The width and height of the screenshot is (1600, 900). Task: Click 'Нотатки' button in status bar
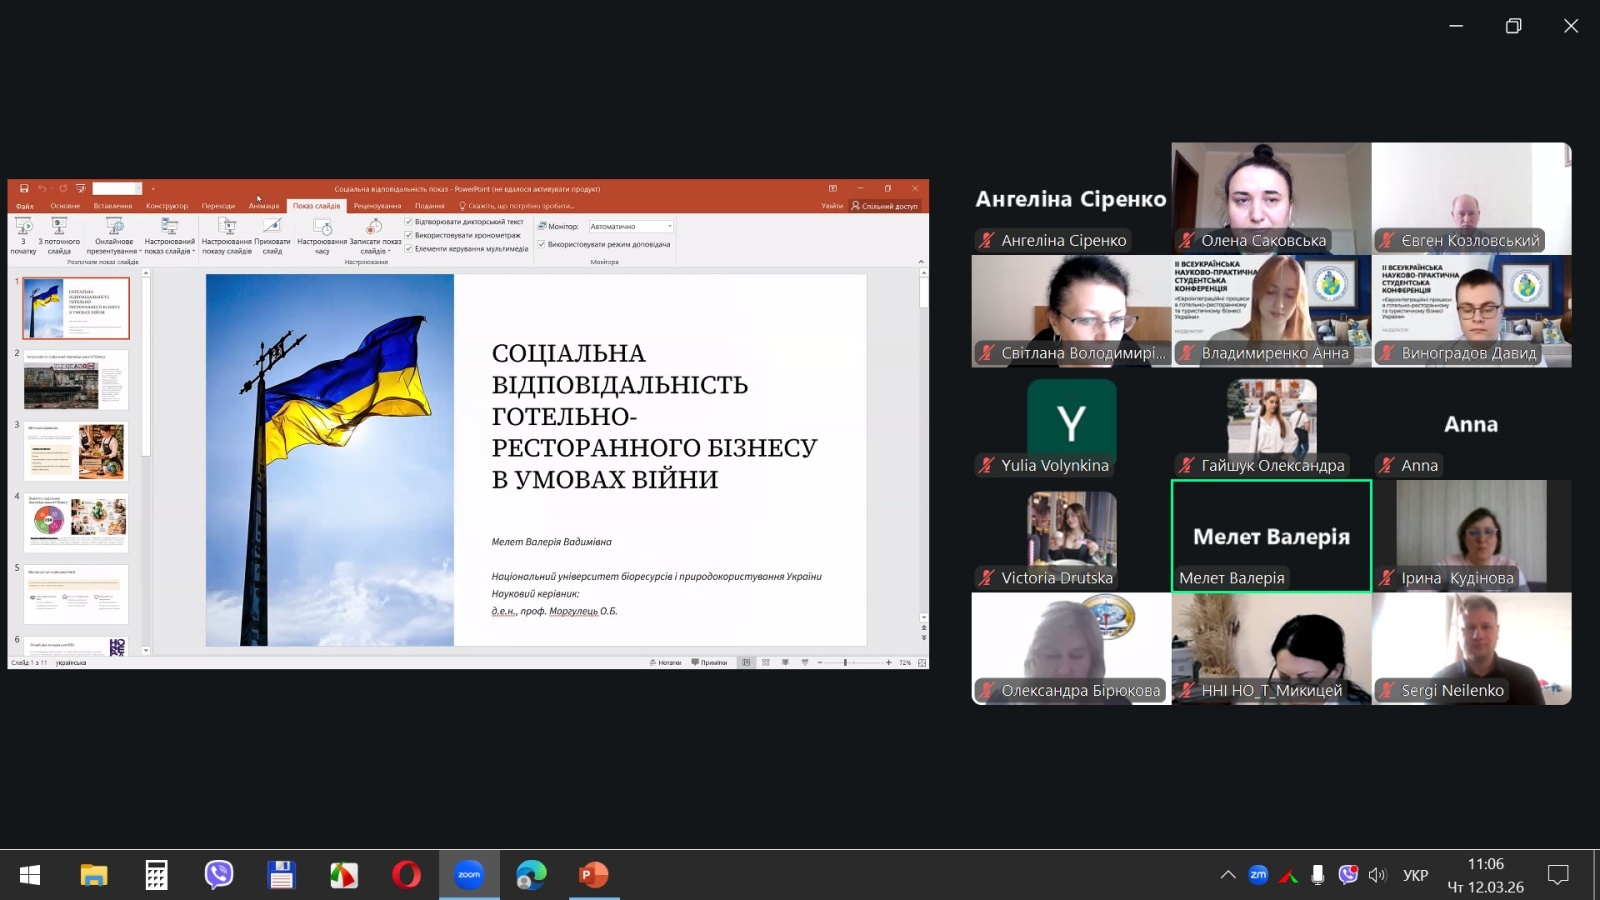665,662
